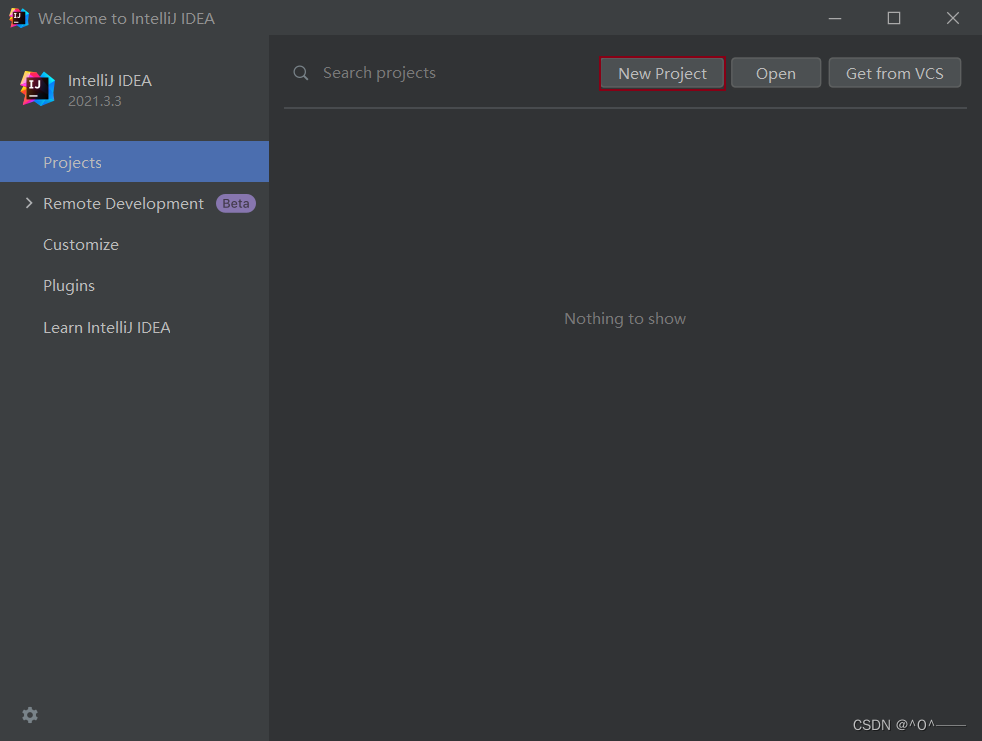Click the Open button

tap(775, 73)
